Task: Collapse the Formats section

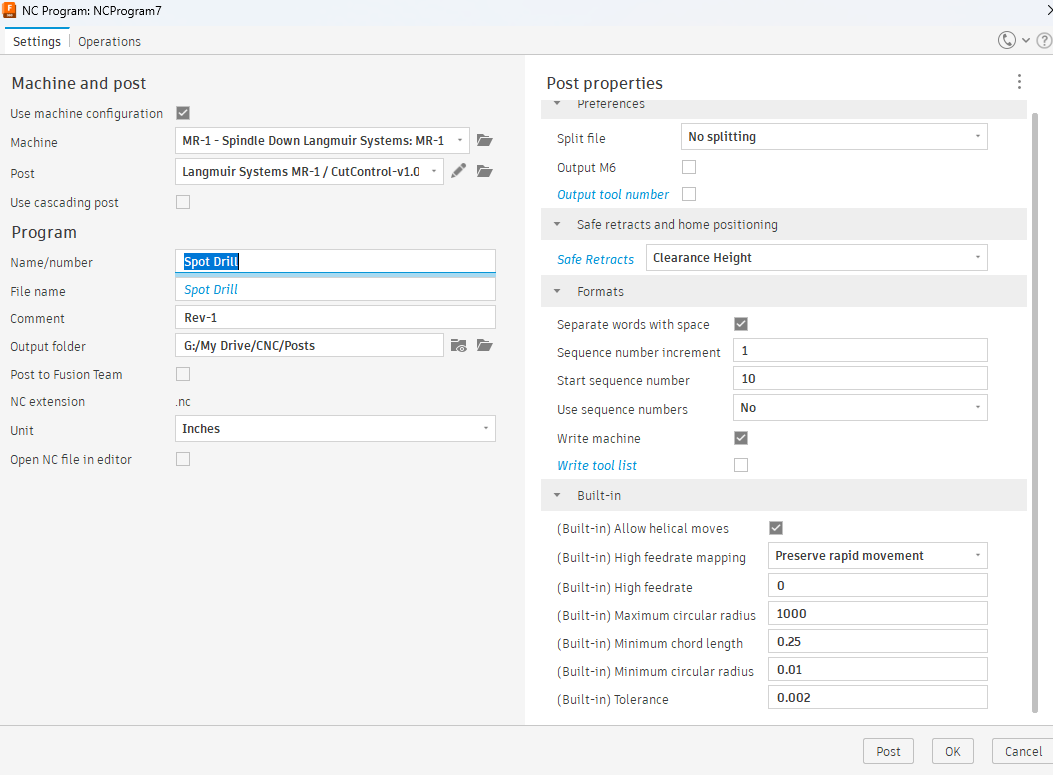Action: tap(557, 291)
